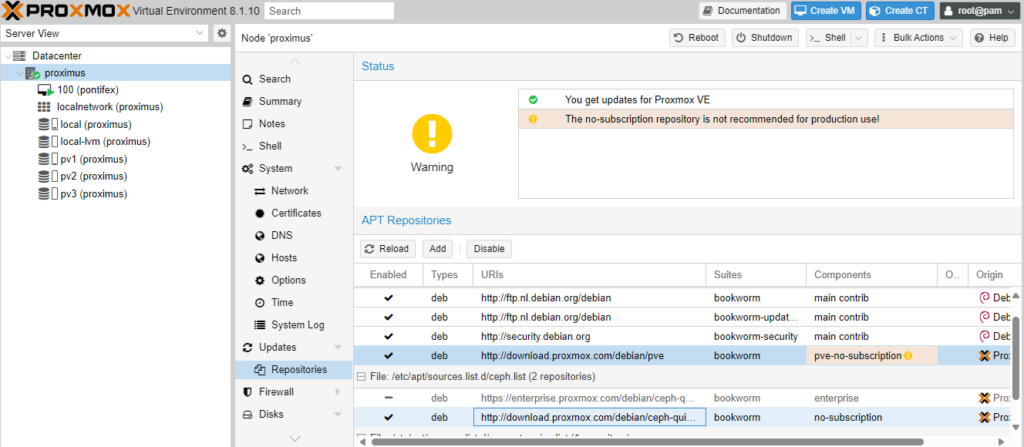Select local (proximus) storage

point(95,124)
